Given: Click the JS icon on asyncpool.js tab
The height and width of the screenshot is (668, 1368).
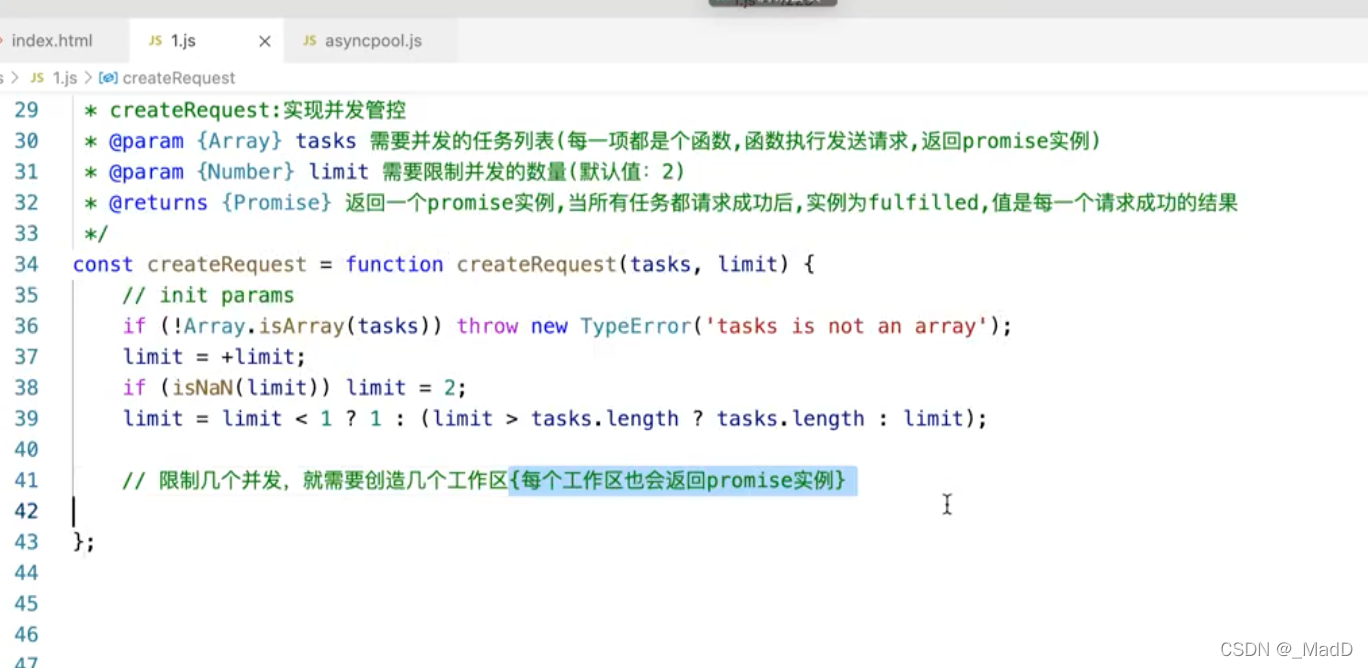Looking at the screenshot, I should click(309, 41).
